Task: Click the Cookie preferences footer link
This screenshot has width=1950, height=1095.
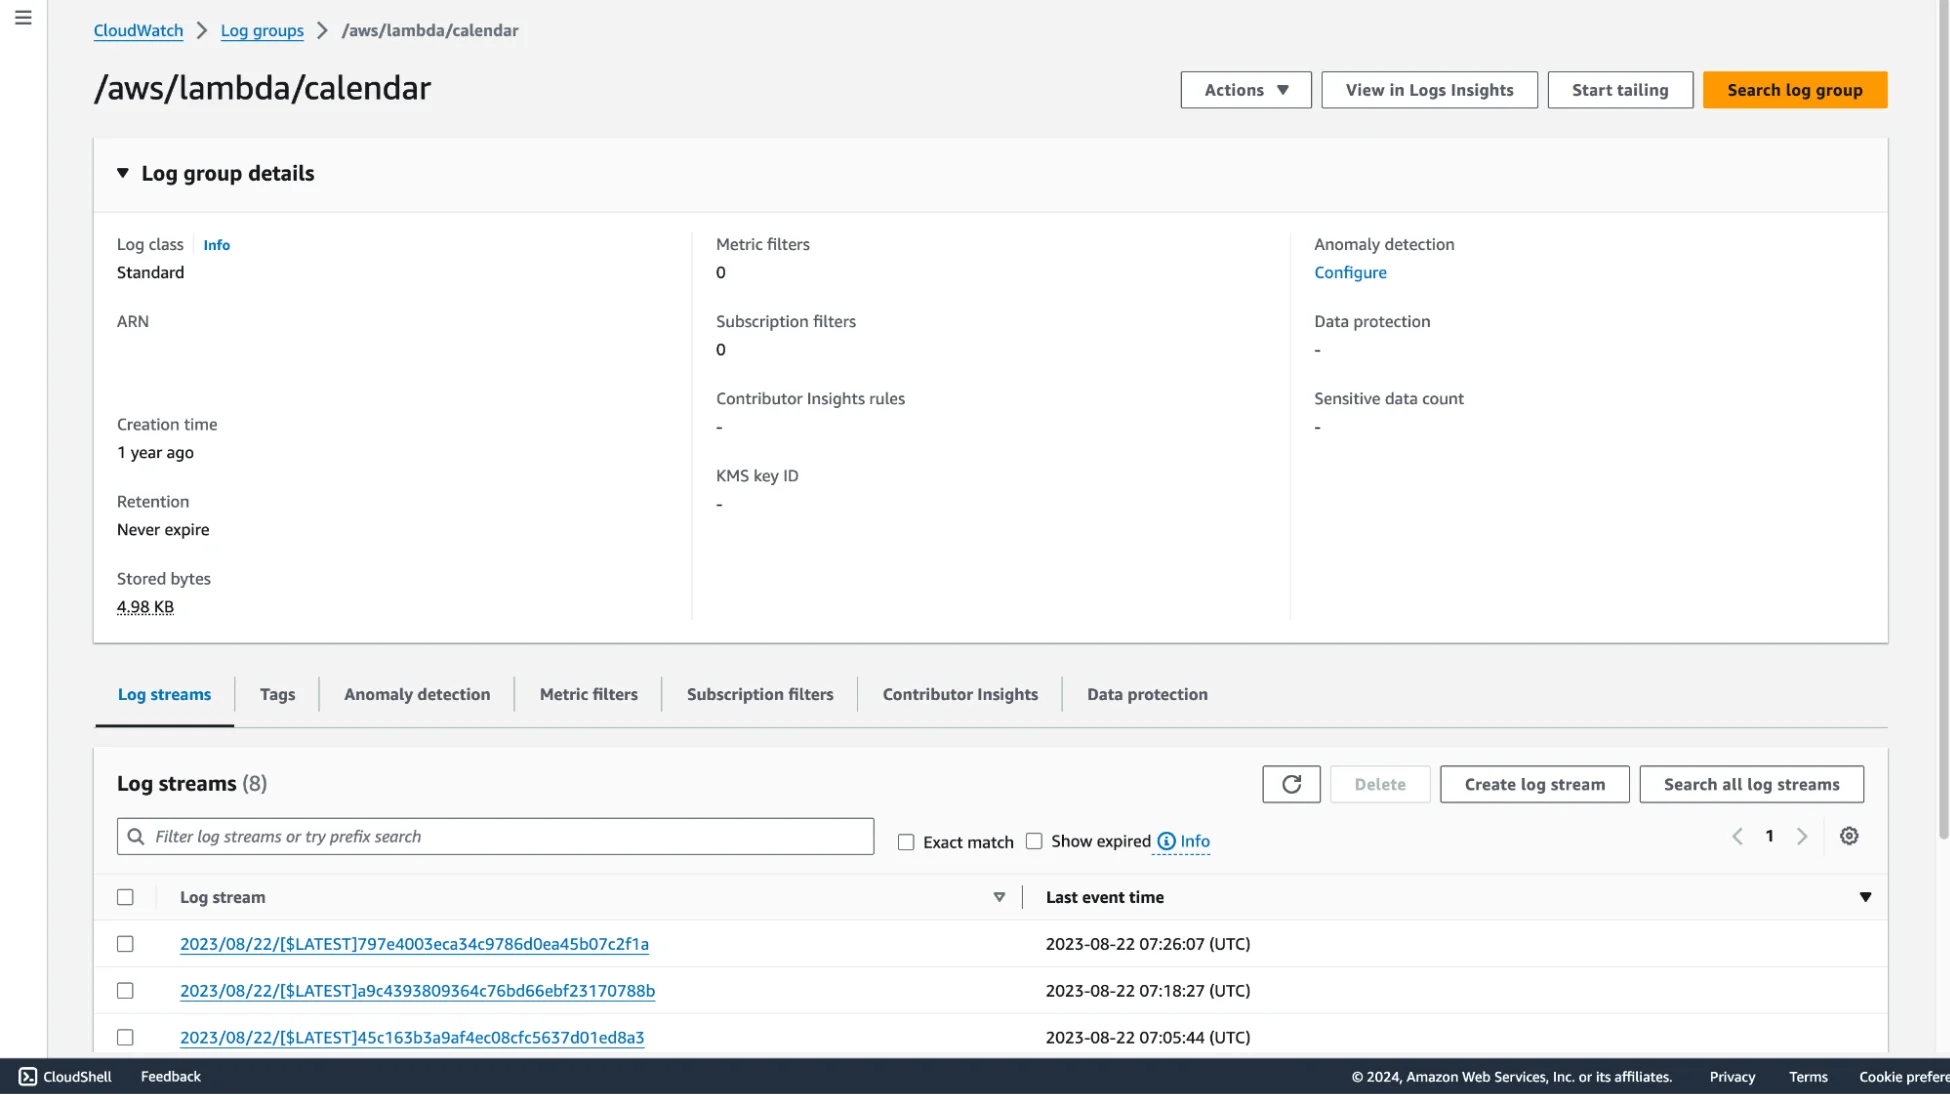Action: click(1904, 1077)
